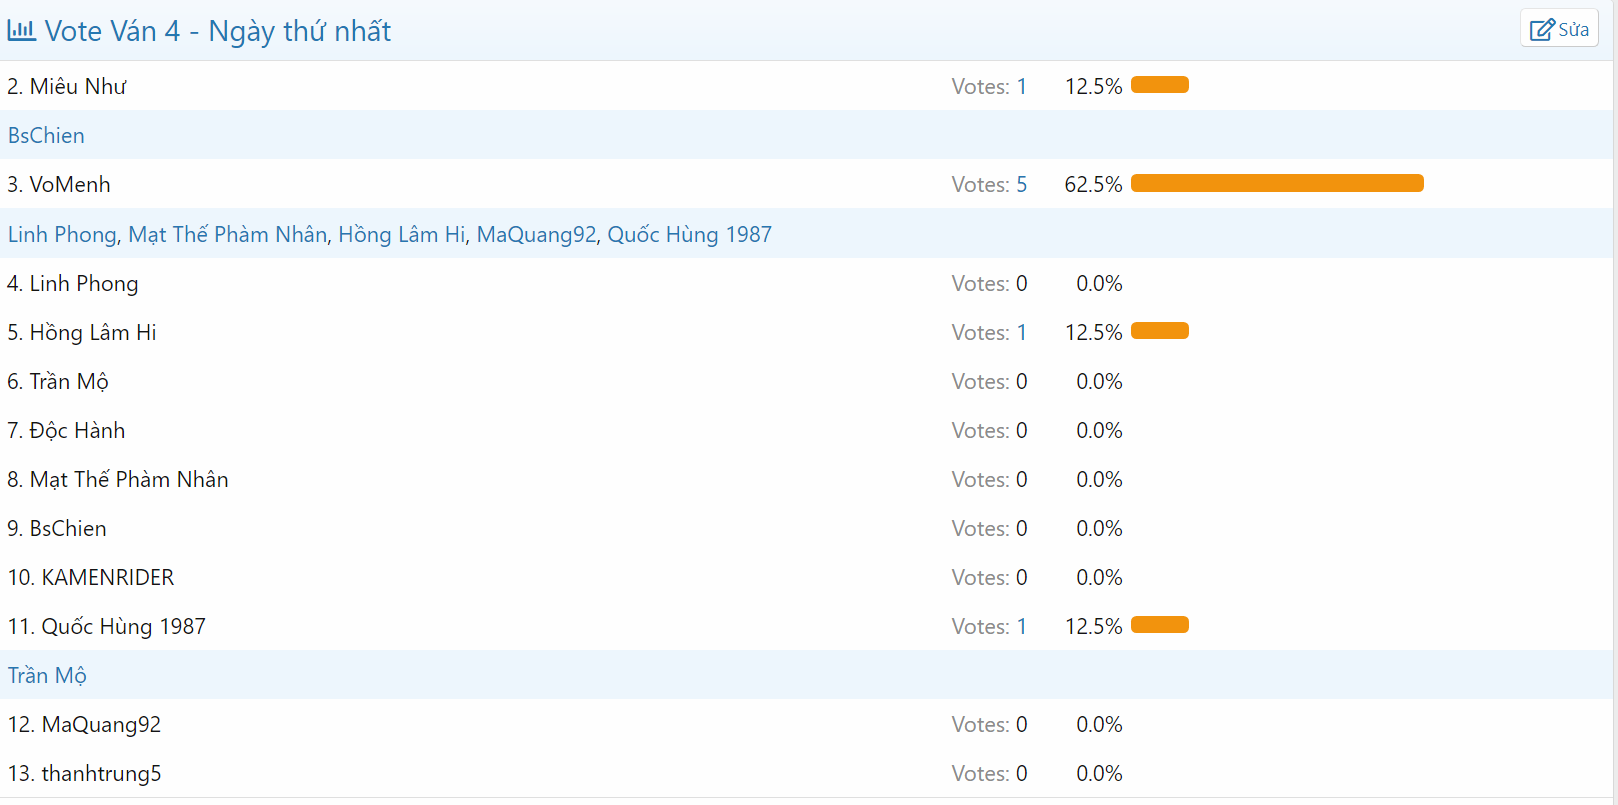The width and height of the screenshot is (1618, 805).
Task: Select poll option 7. Độc Hành
Action: 66,431
